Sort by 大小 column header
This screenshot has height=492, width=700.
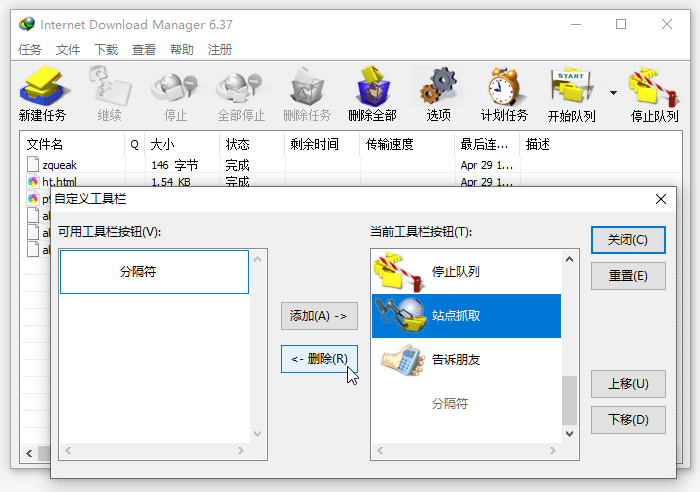[x=182, y=144]
